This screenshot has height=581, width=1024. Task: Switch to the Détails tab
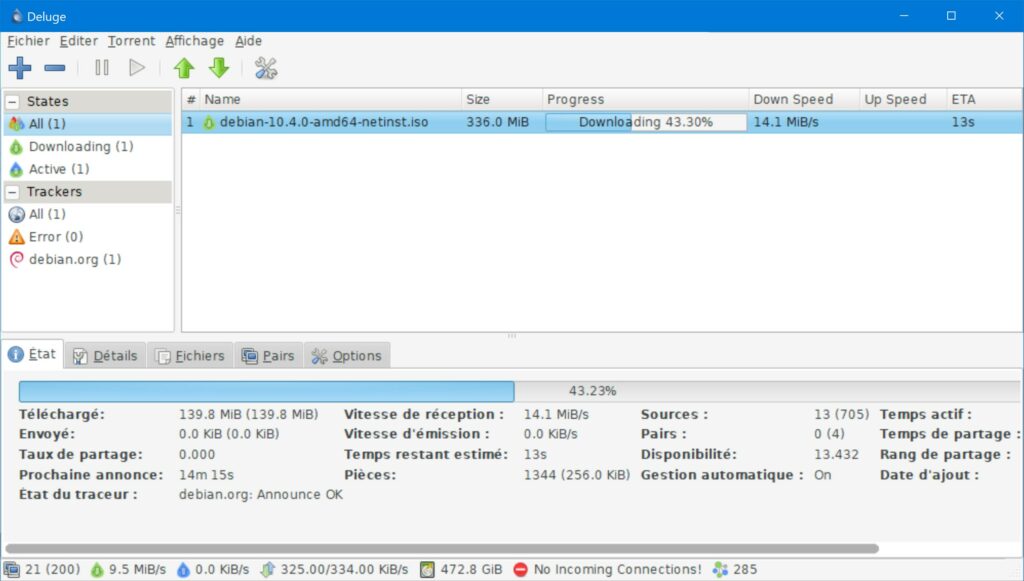106,356
